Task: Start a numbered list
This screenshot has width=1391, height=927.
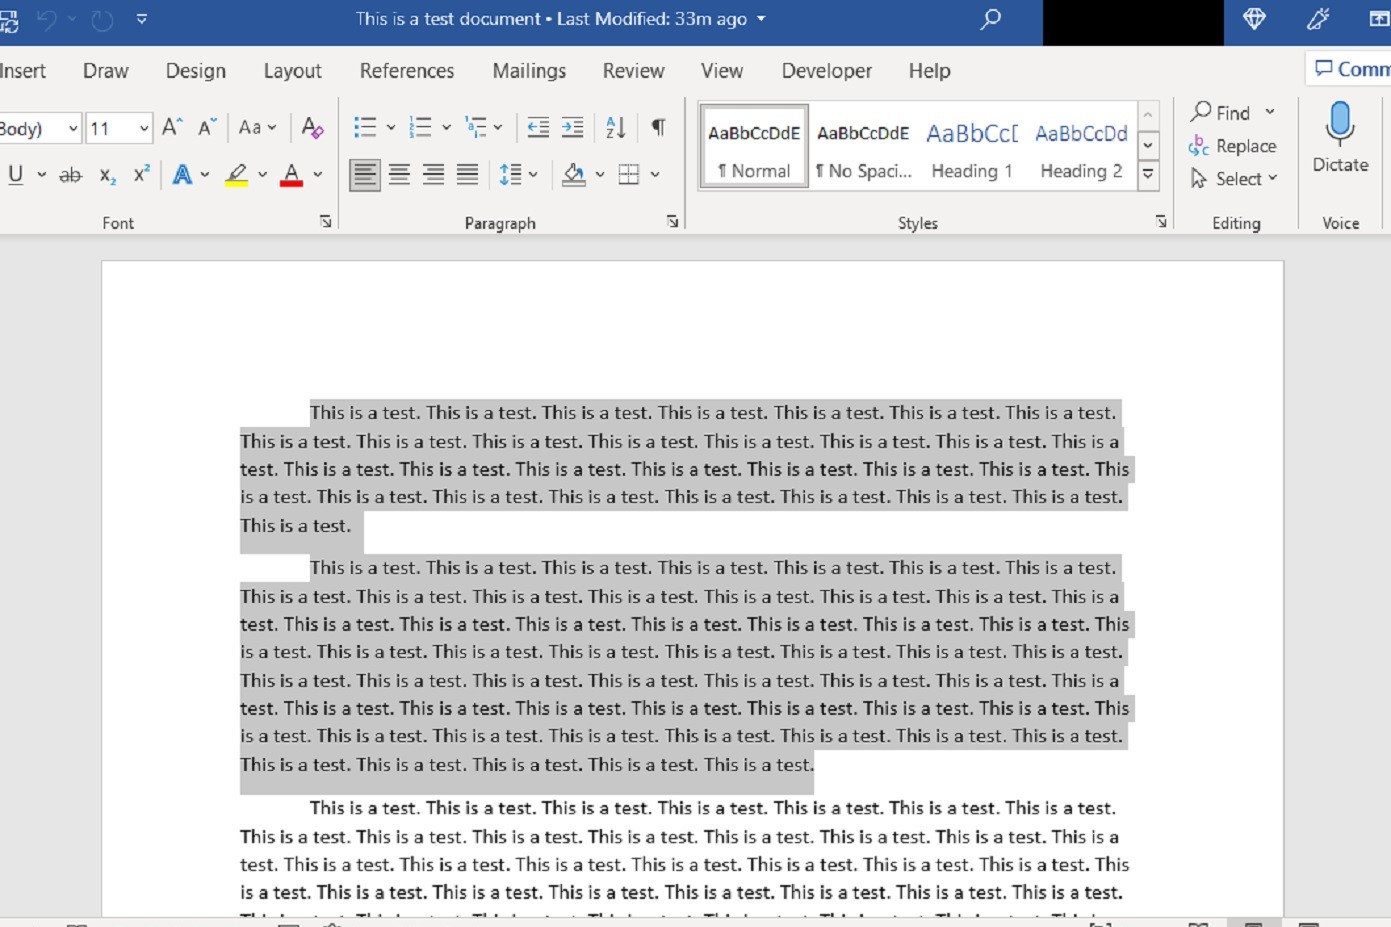Action: [421, 127]
